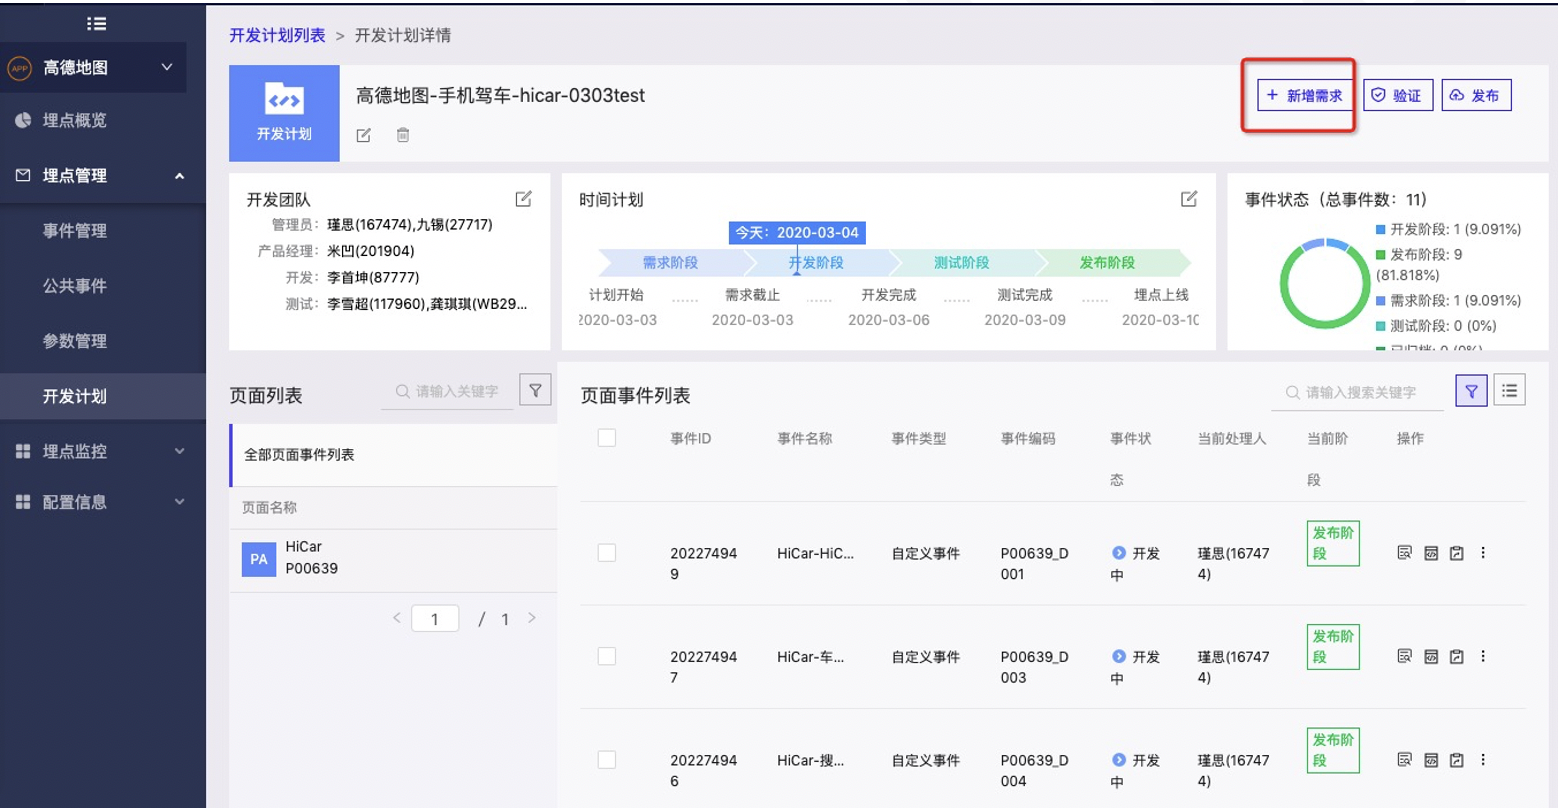Tick the checkbox for event 202274946
This screenshot has height=808, width=1558.
[607, 760]
